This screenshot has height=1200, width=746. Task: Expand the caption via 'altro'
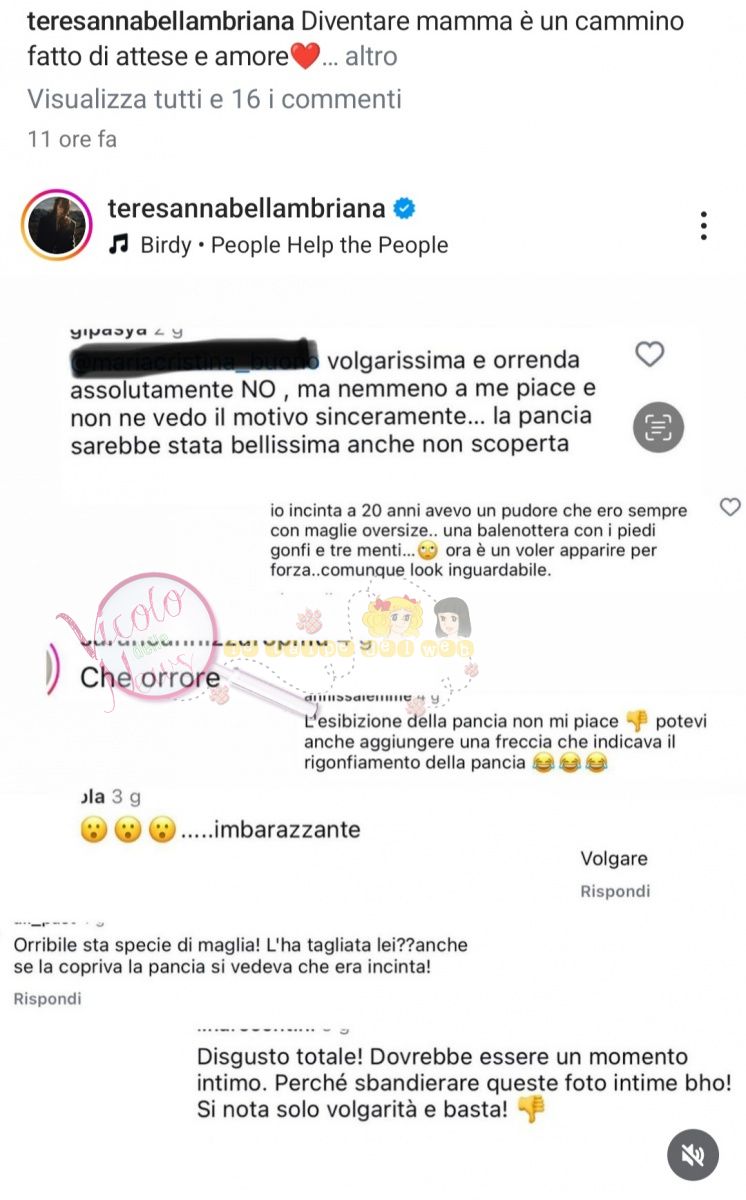point(372,57)
